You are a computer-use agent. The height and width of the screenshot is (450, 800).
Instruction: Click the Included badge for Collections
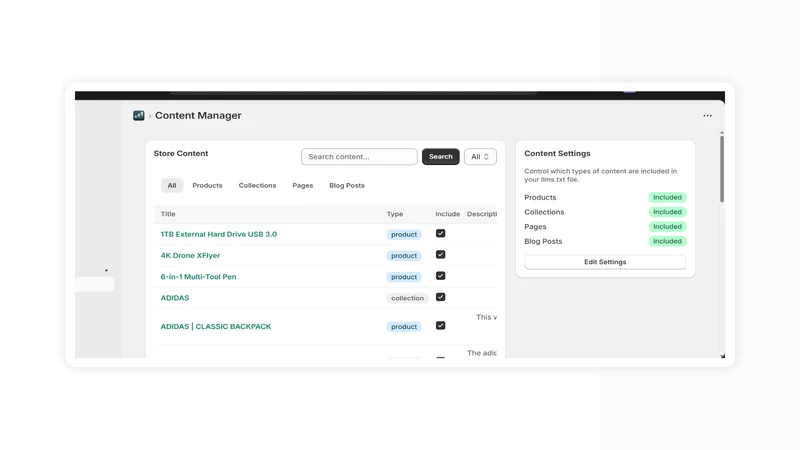(x=667, y=212)
